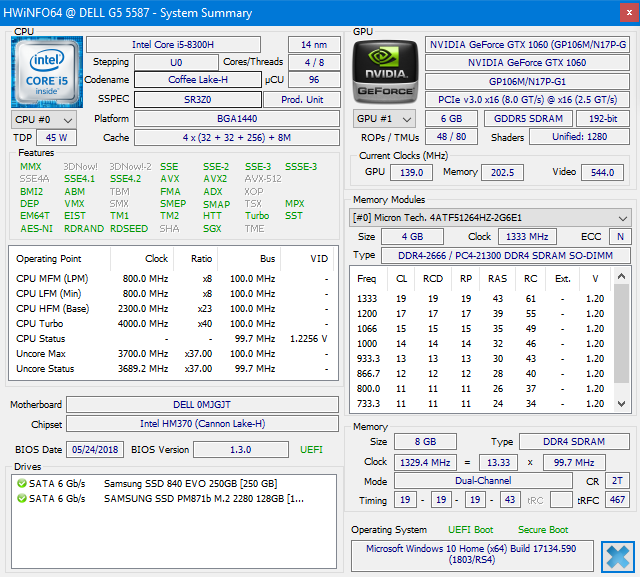
Task: Click the Video clock value 544.0
Action: [x=602, y=173]
